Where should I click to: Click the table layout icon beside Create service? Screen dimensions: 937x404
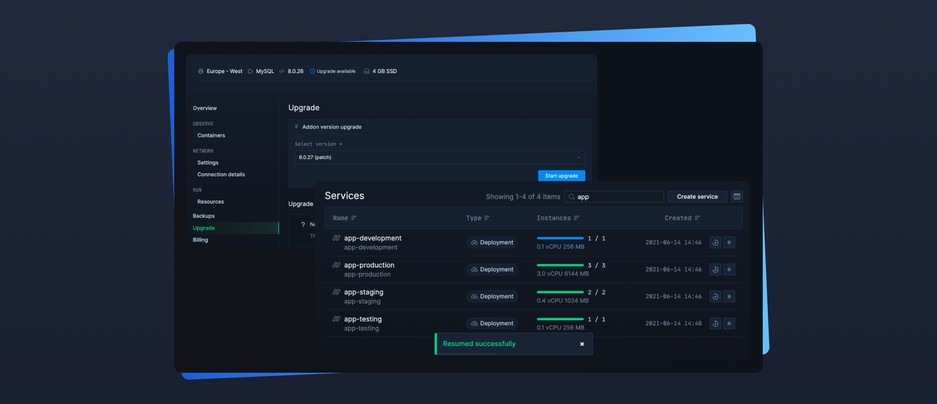point(737,196)
